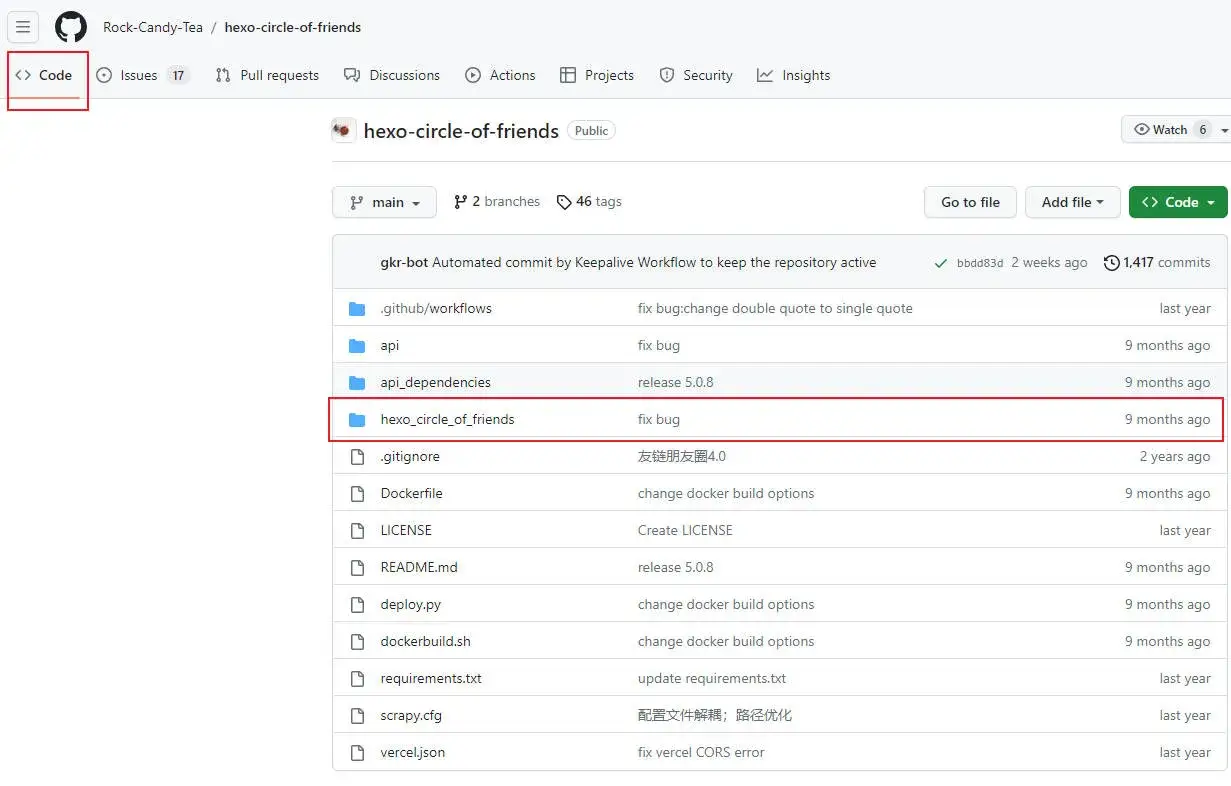This screenshot has width=1231, height=786.
Task: Open the Issues tab
Action: tap(142, 76)
